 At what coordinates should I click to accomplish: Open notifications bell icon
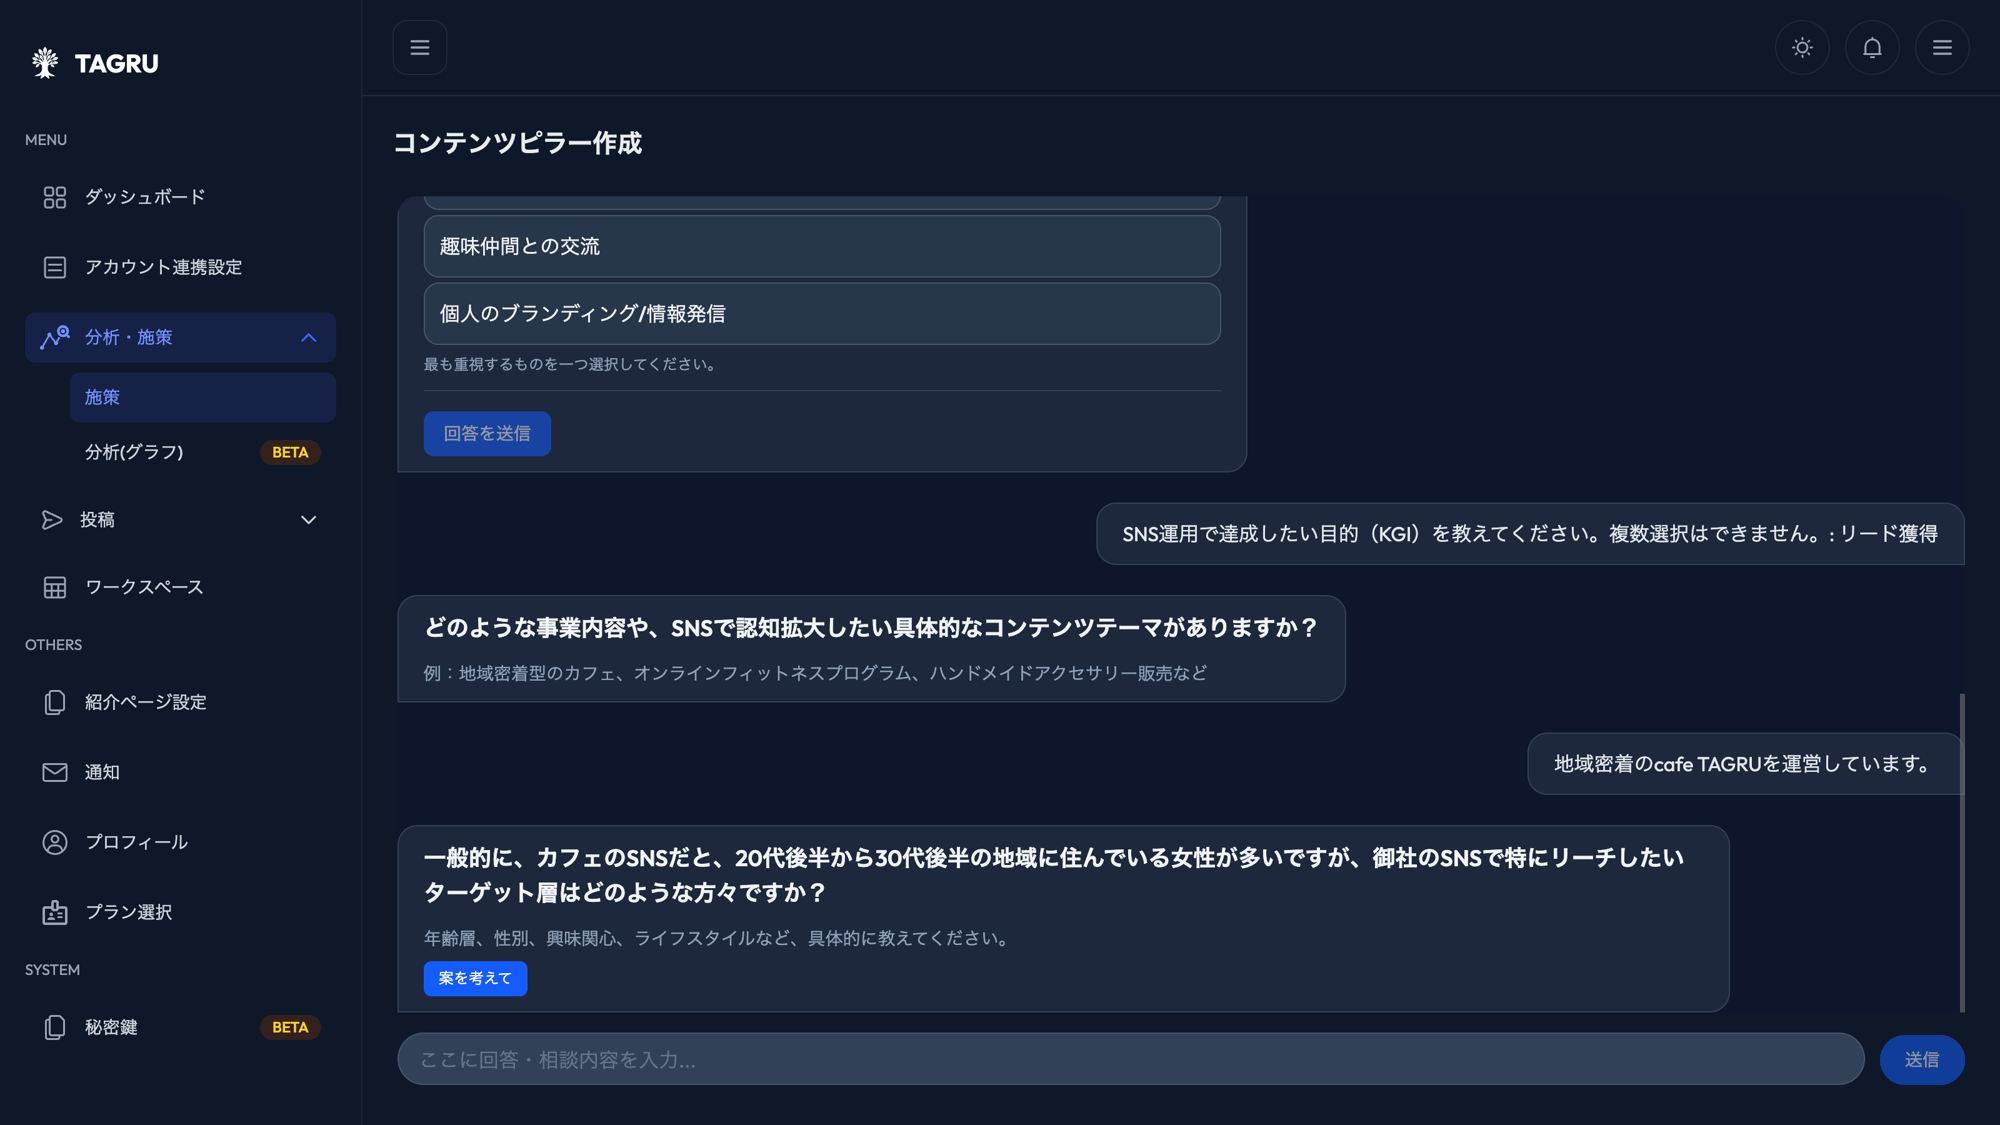point(1872,48)
